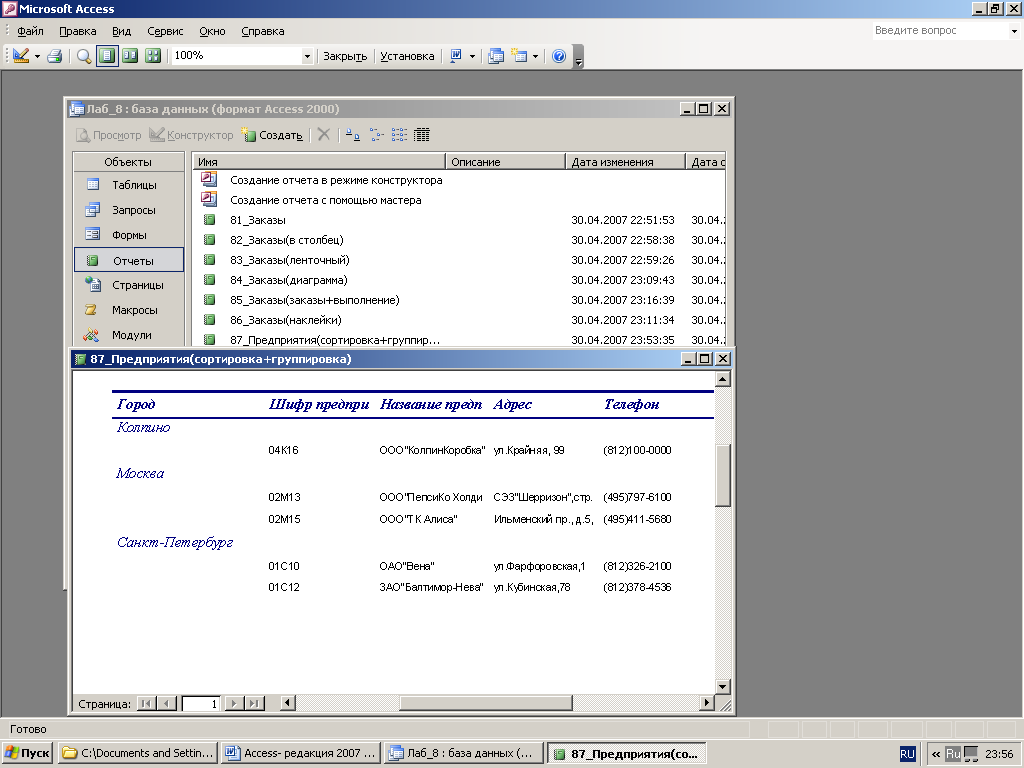Click Создать in the database window
This screenshot has width=1024, height=768.
coord(272,135)
